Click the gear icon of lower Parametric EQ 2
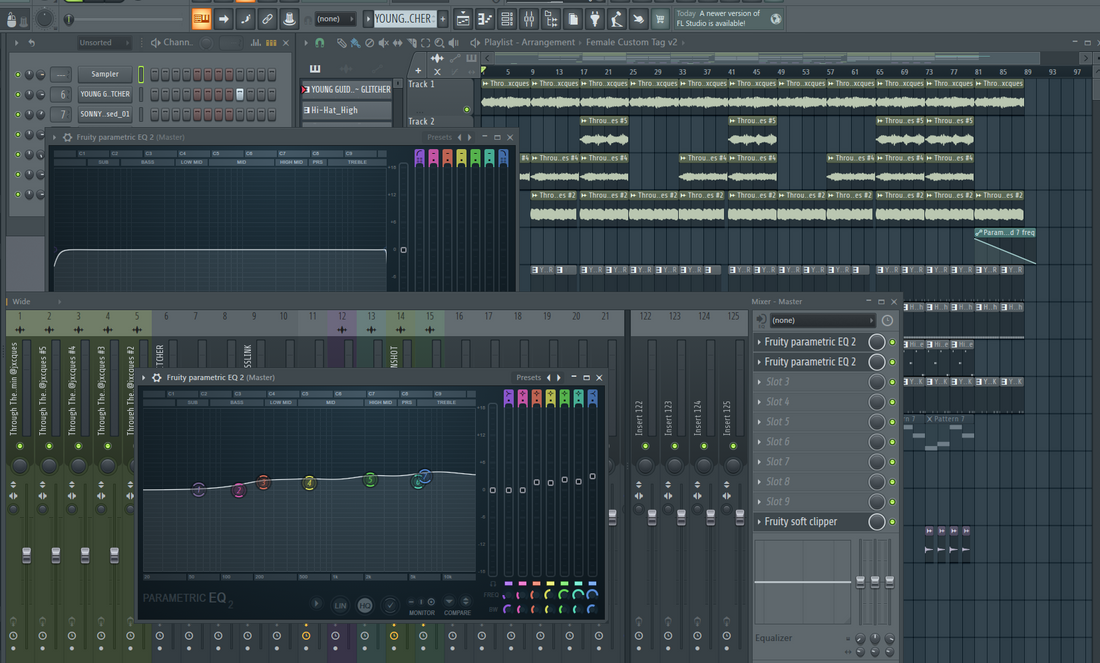The width and height of the screenshot is (1100, 663). point(157,378)
